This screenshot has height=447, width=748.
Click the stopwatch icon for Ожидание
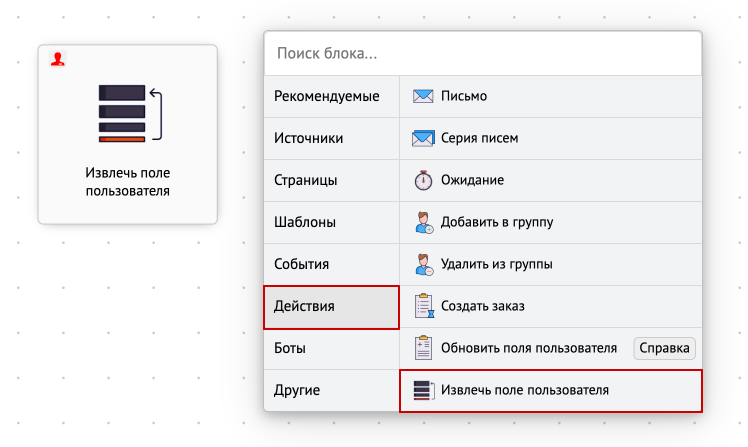[423, 180]
